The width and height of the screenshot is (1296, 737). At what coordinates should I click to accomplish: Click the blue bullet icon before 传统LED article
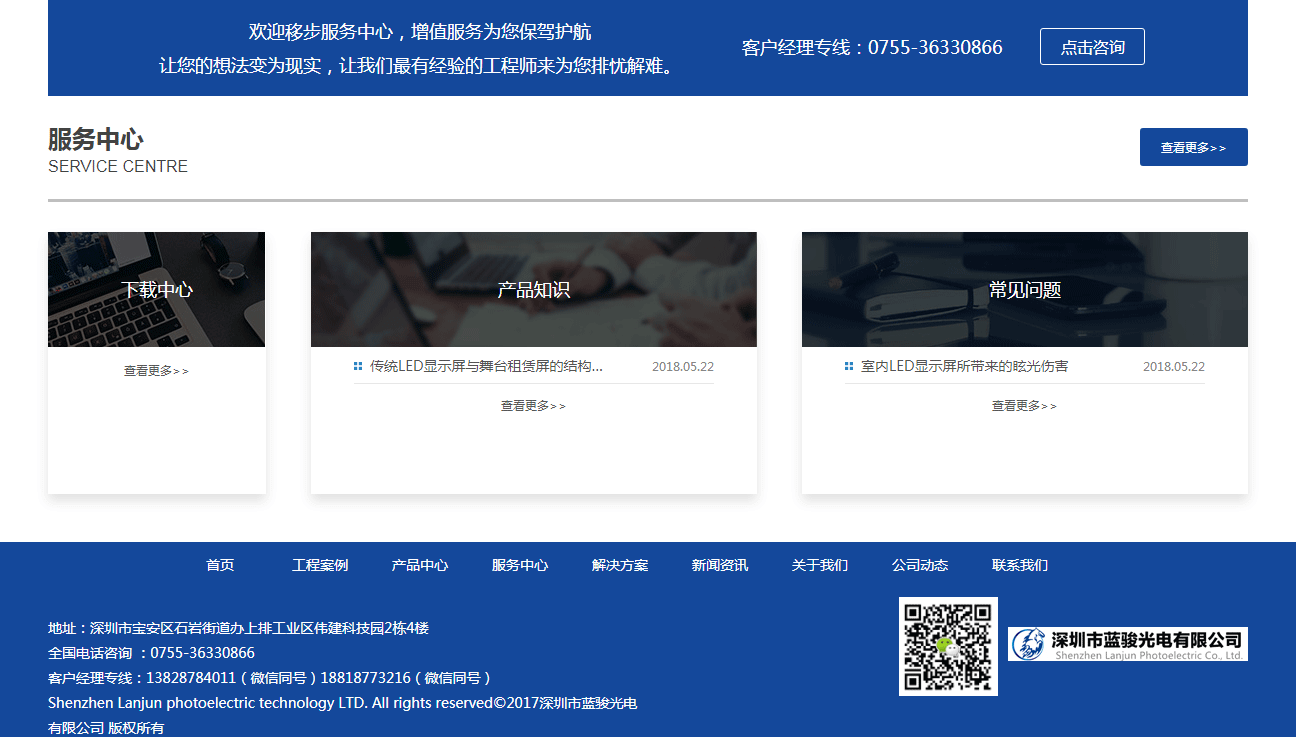click(358, 367)
